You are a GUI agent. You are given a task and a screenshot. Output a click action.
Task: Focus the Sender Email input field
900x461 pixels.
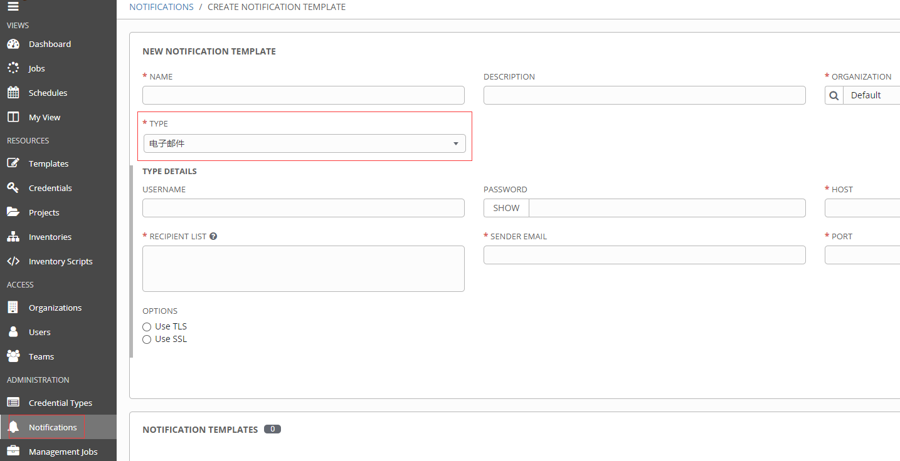(x=645, y=255)
